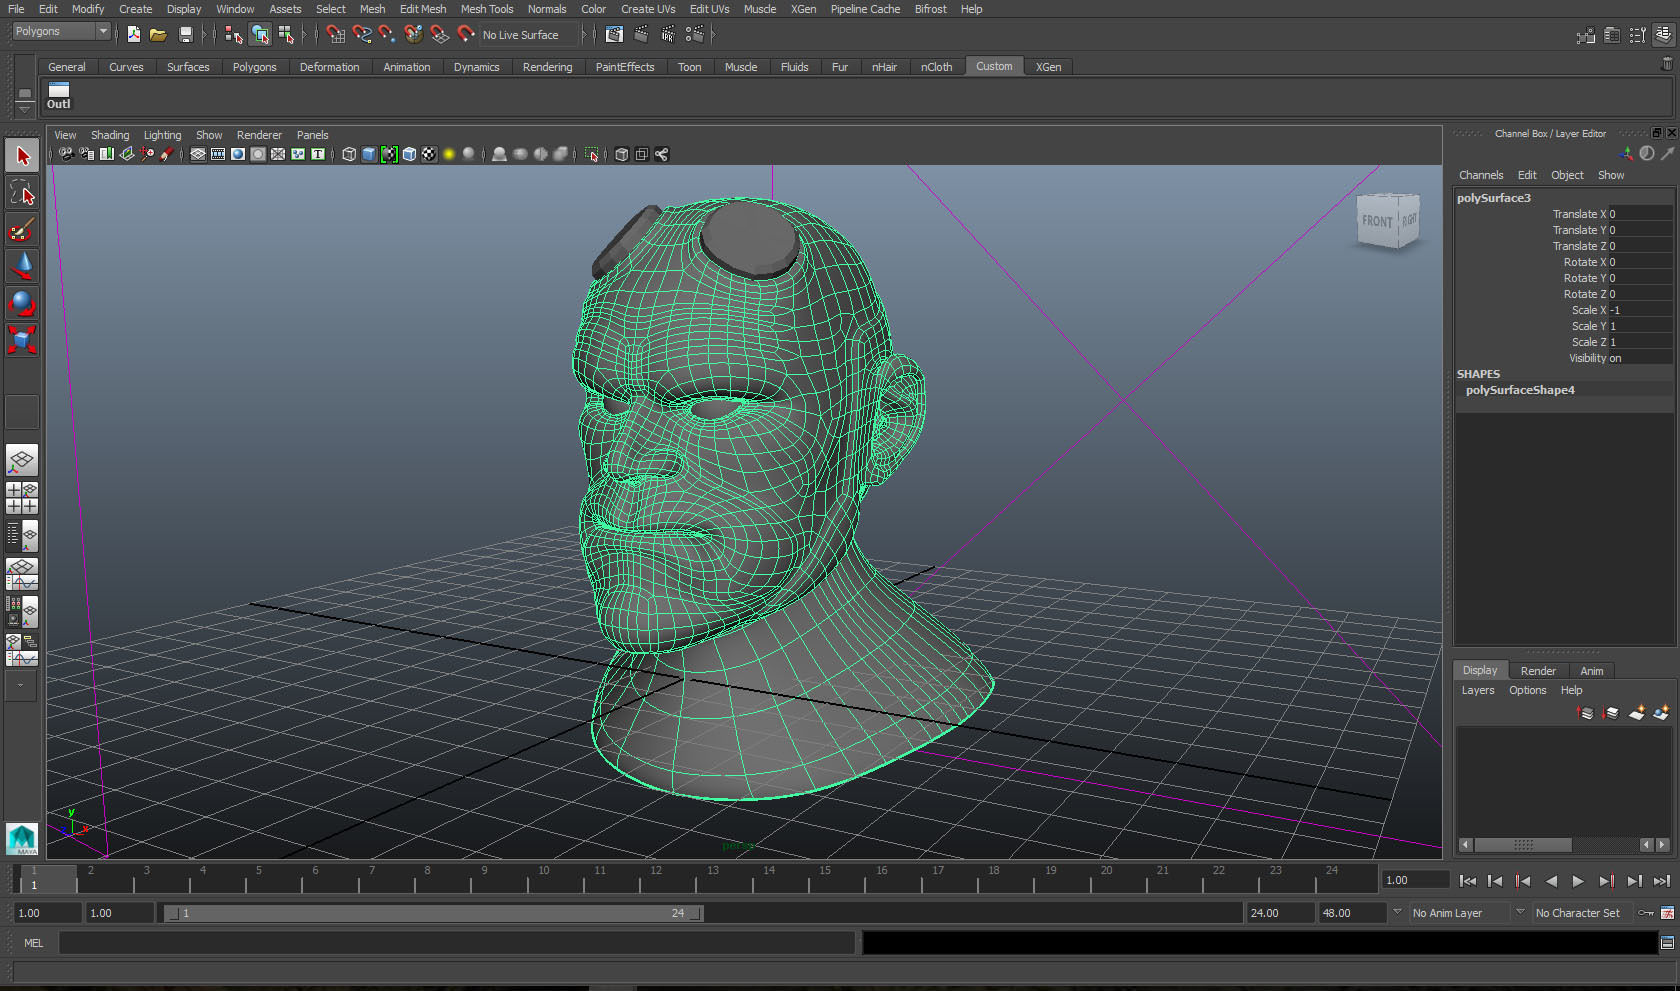Open the Render View window
The width and height of the screenshot is (1680, 991).
614,35
